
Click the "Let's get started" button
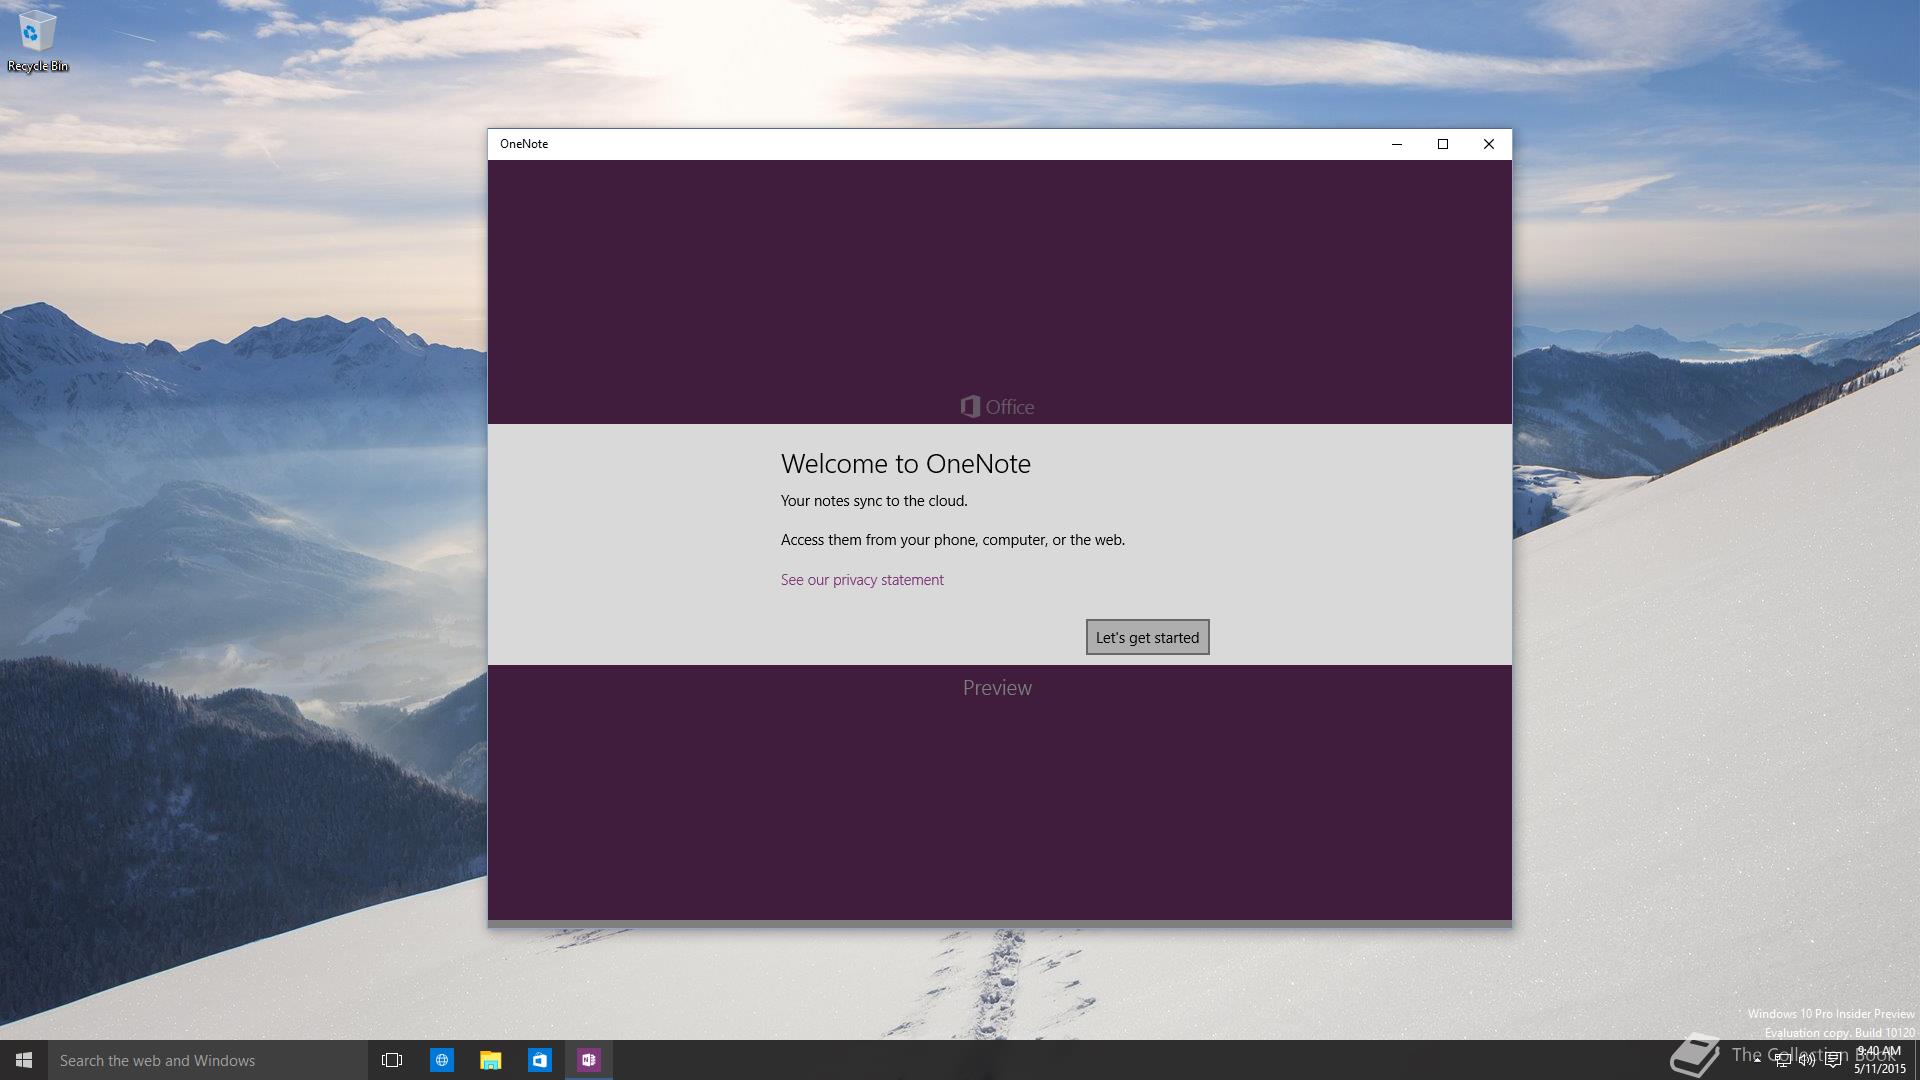pos(1147,637)
